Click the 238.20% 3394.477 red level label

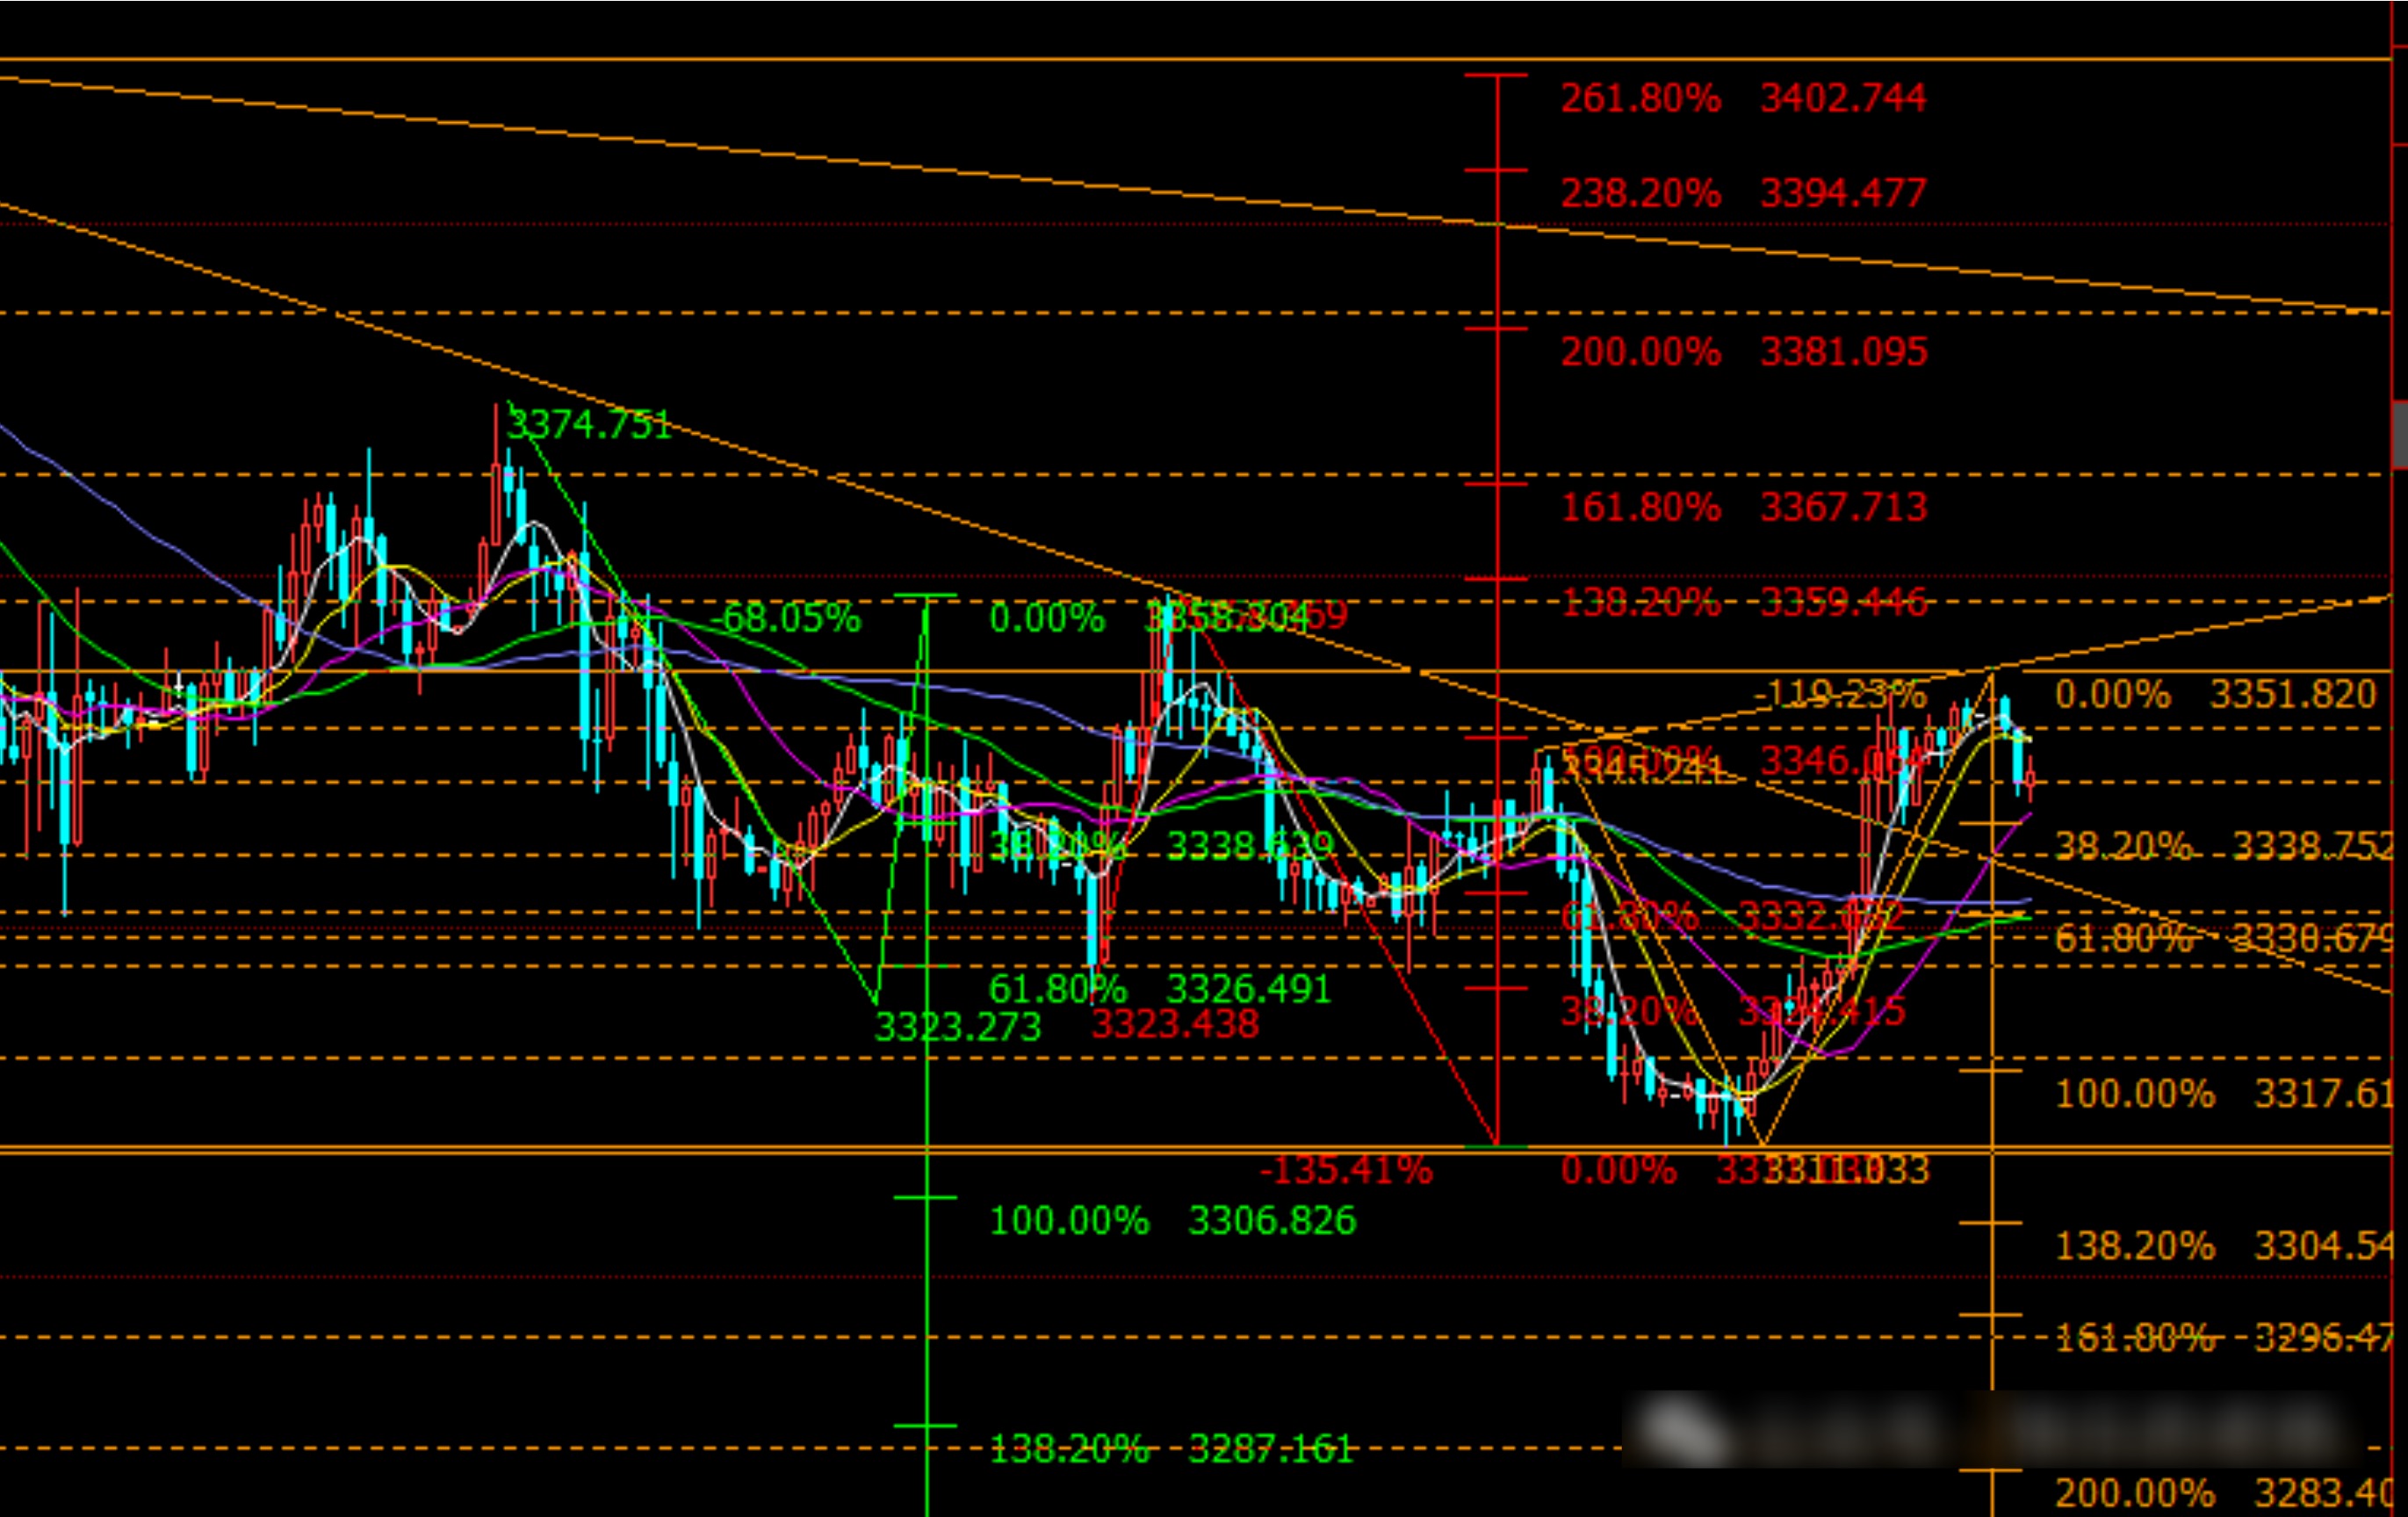[x=1742, y=193]
